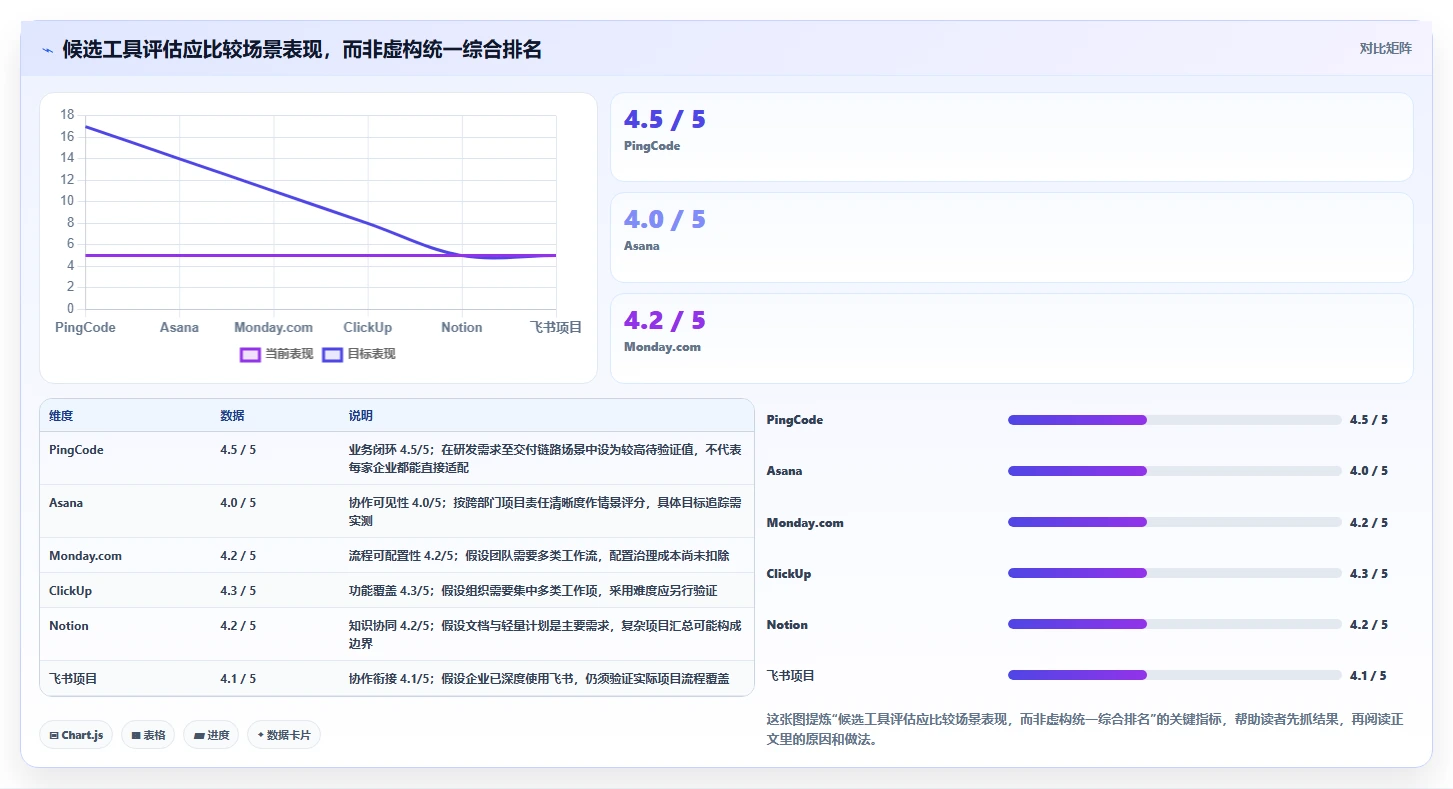The image size is (1453, 789).
Task: Click the 4.1 / 5 value right of 飞书项目 bar
Action: click(x=1368, y=676)
